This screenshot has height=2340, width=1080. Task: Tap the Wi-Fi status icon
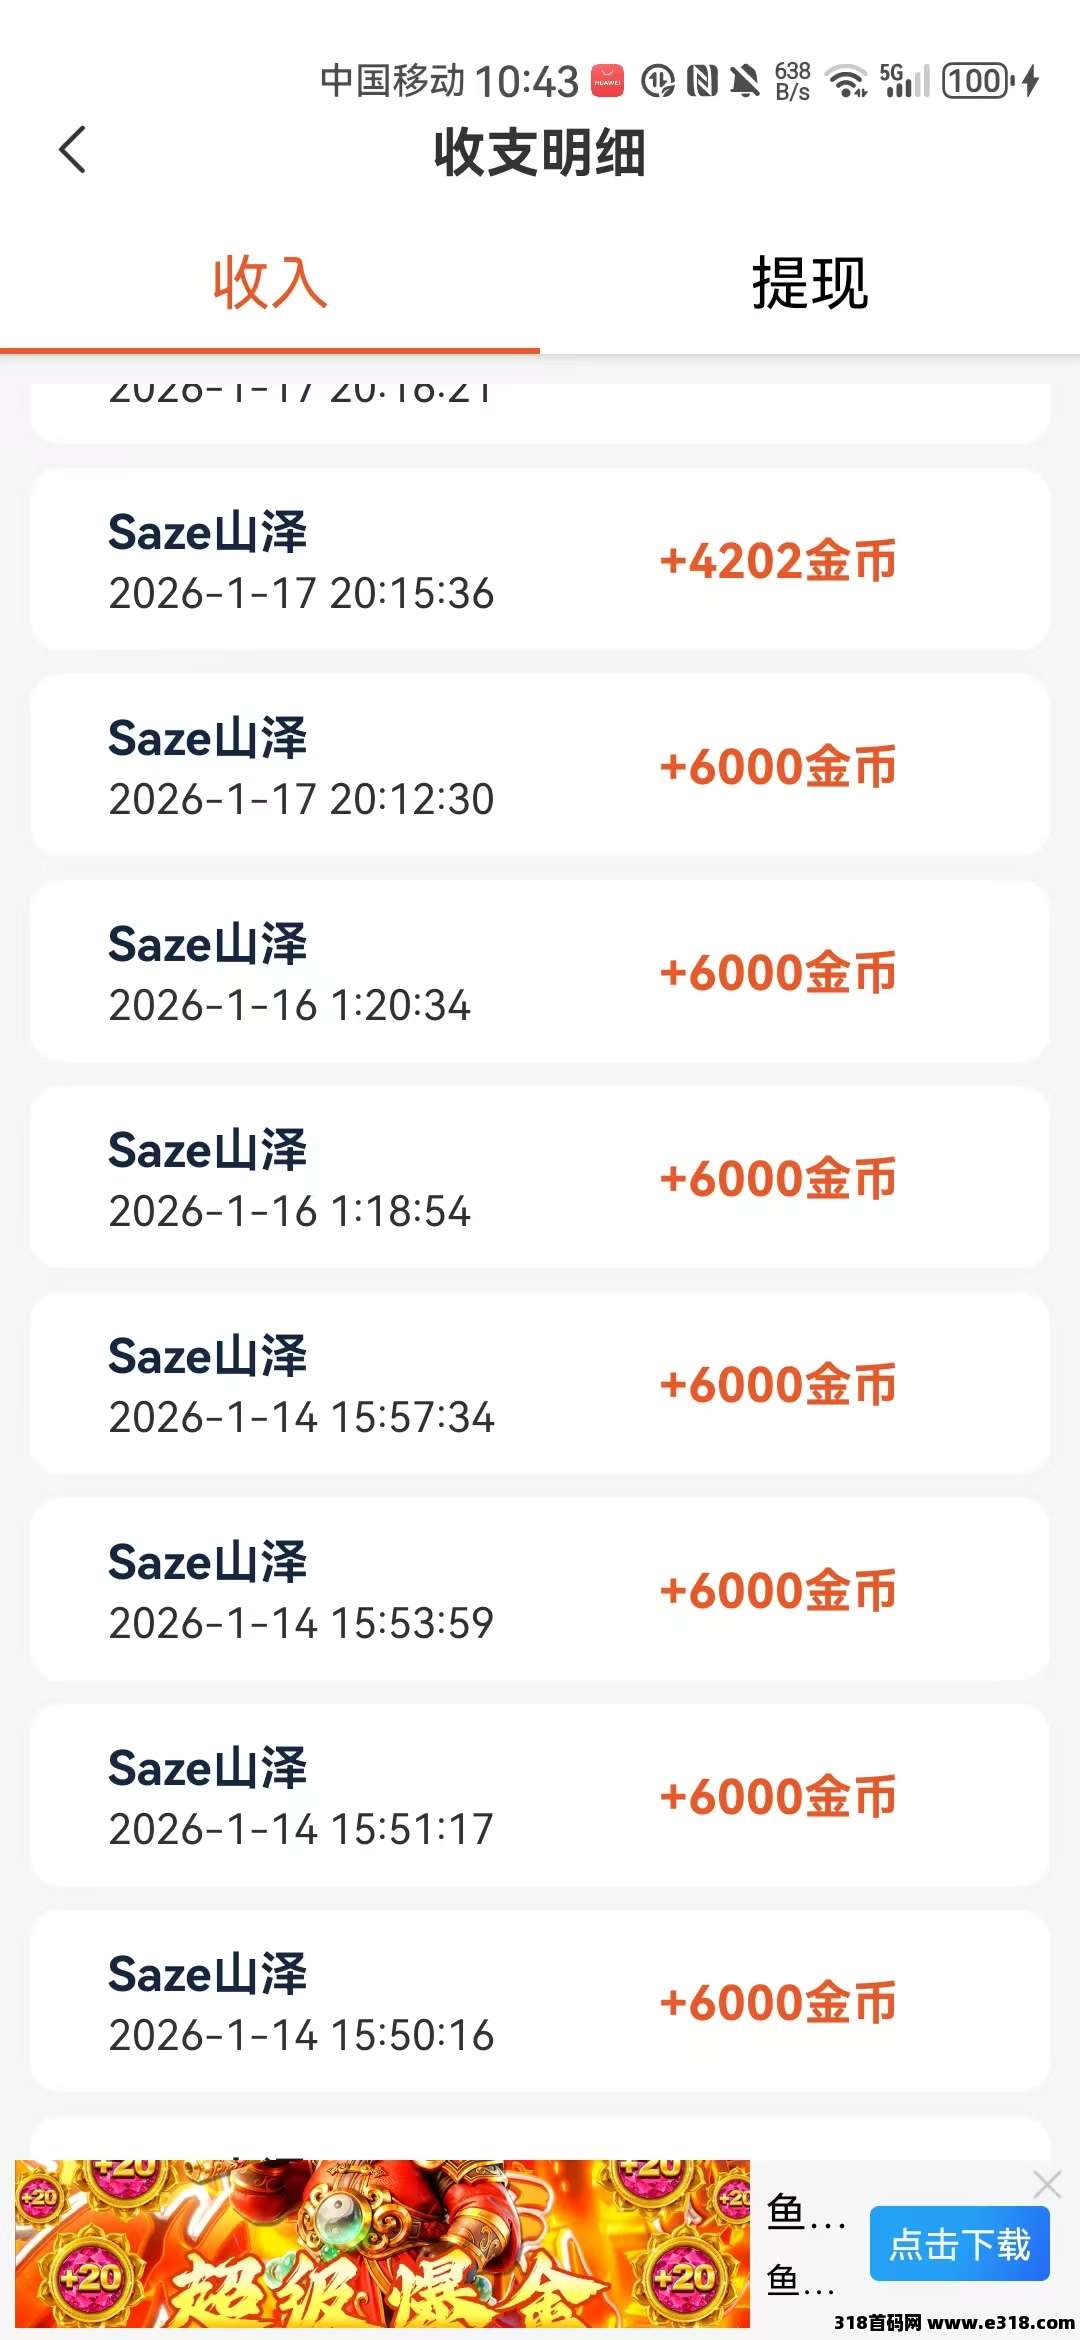click(847, 81)
